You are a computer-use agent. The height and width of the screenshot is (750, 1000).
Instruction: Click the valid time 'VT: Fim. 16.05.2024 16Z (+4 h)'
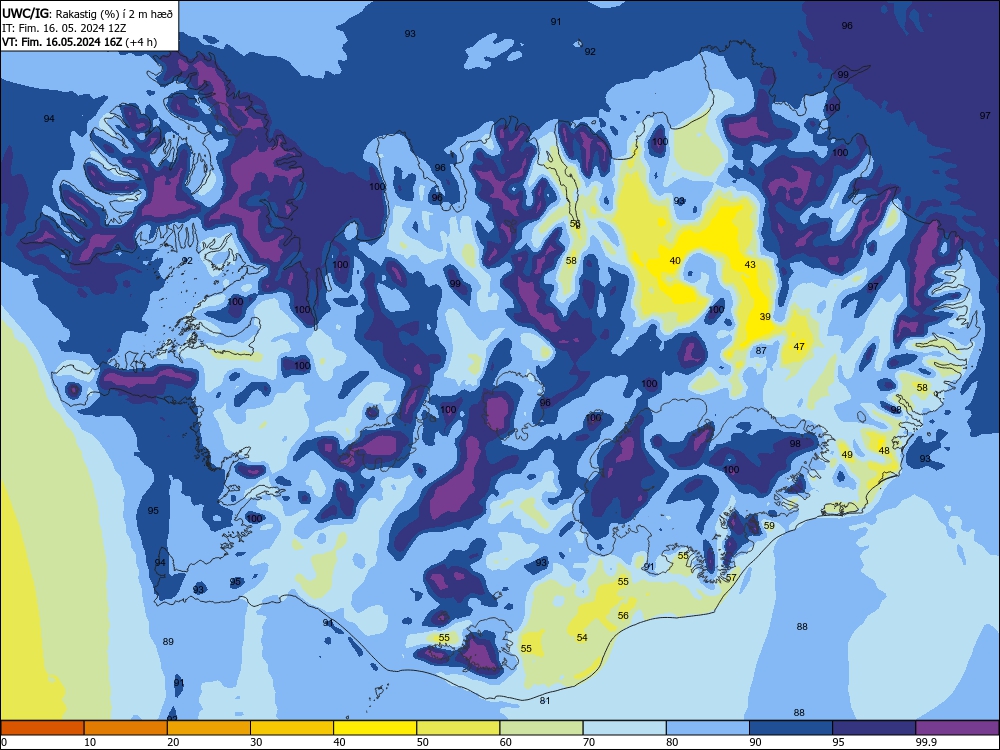[79, 42]
